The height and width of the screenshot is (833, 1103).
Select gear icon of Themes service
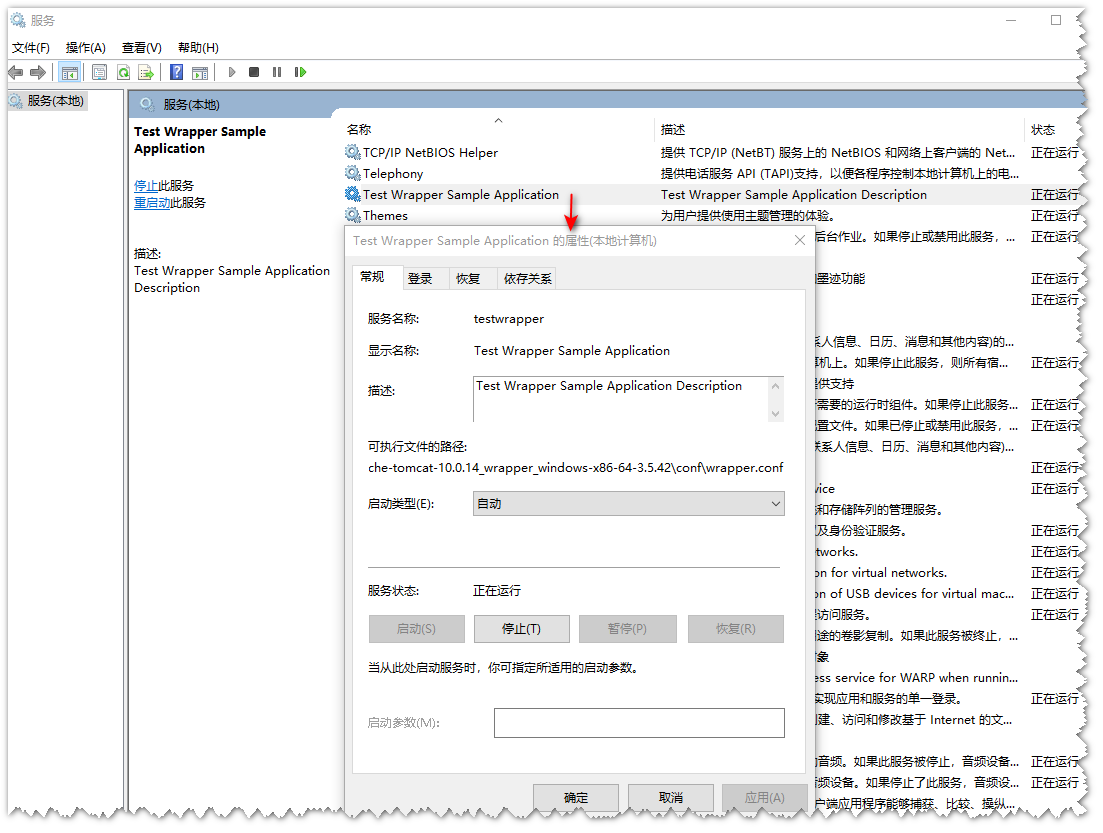point(352,215)
